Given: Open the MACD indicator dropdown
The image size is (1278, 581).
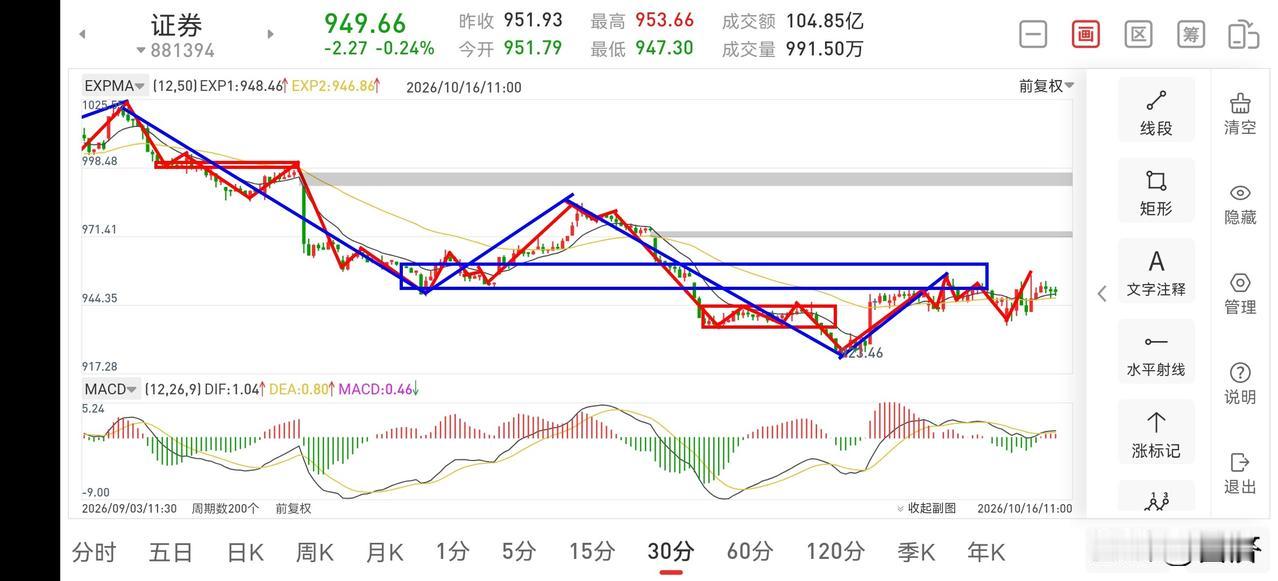Looking at the screenshot, I should 111,389.
